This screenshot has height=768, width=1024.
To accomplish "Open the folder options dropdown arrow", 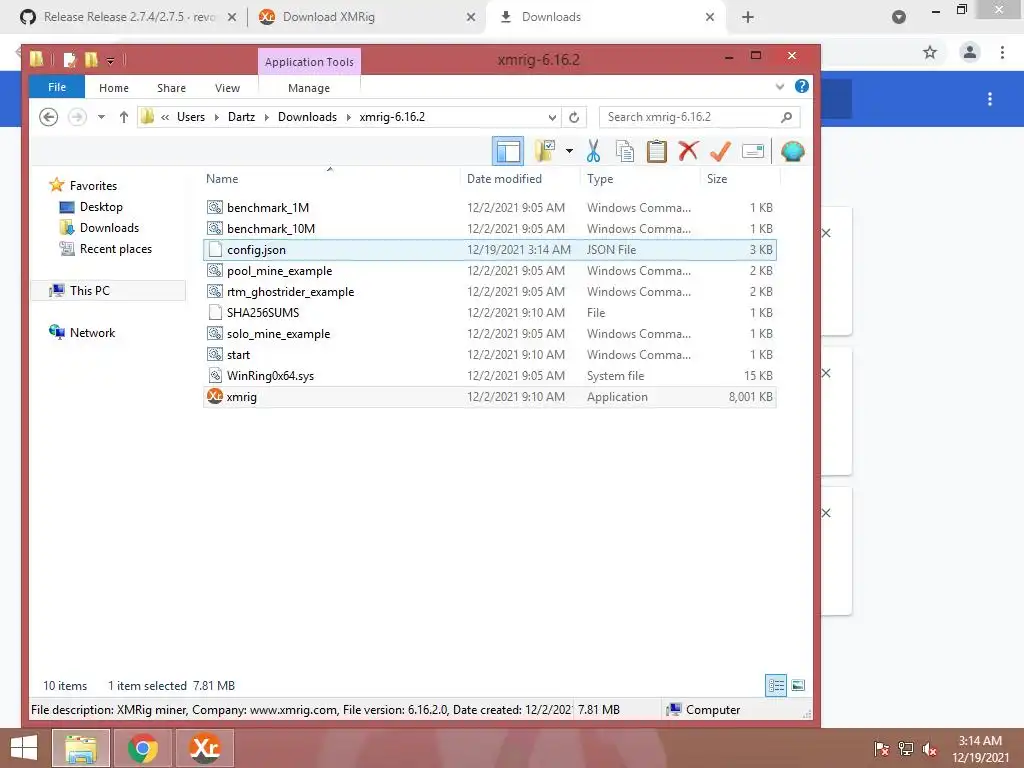I will (569, 152).
